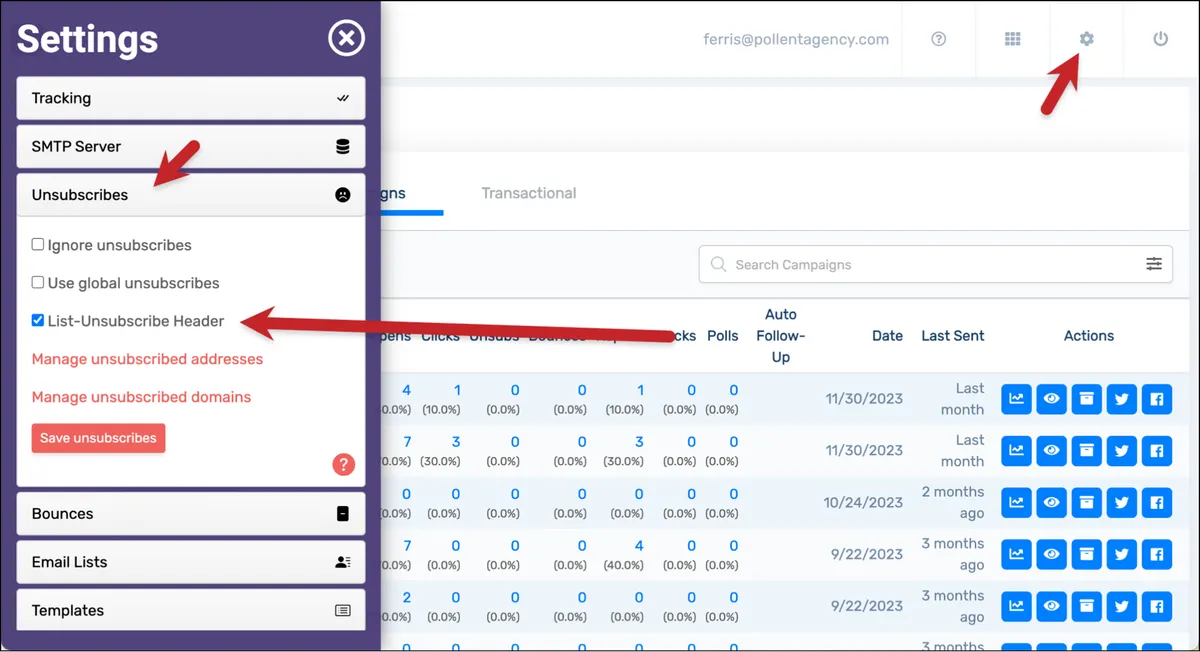Click the Polls column header
The image size is (1200, 652).
point(722,336)
